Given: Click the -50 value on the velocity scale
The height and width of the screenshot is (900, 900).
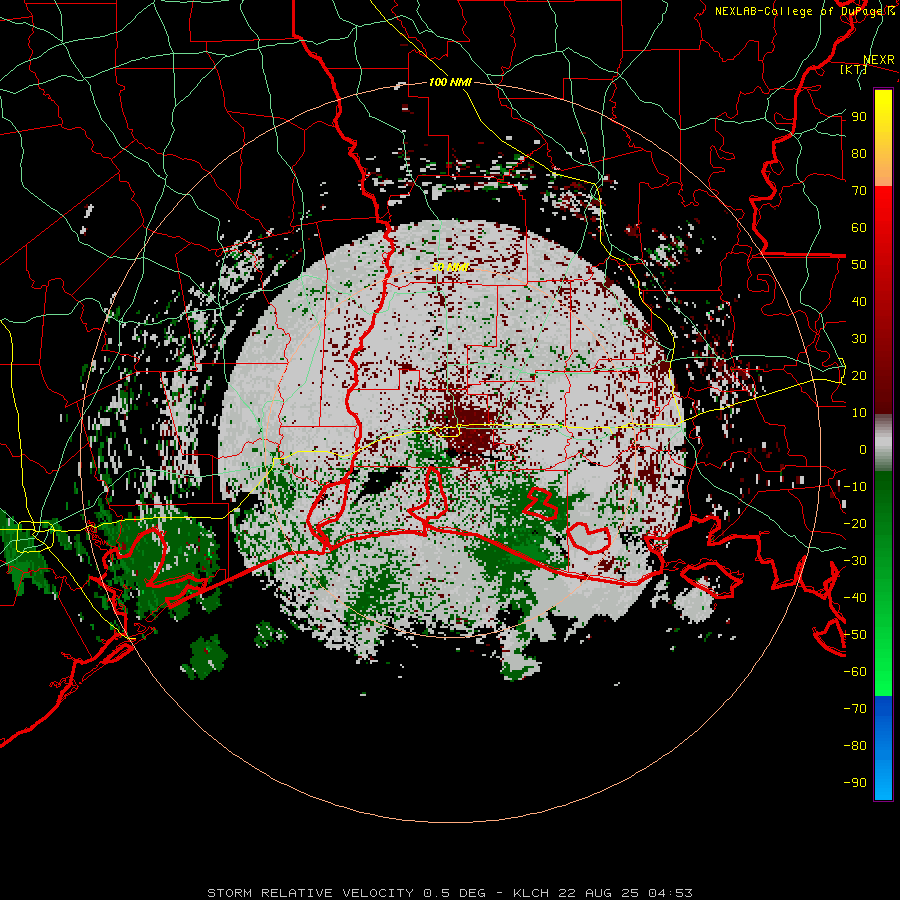Looking at the screenshot, I should 855,635.
